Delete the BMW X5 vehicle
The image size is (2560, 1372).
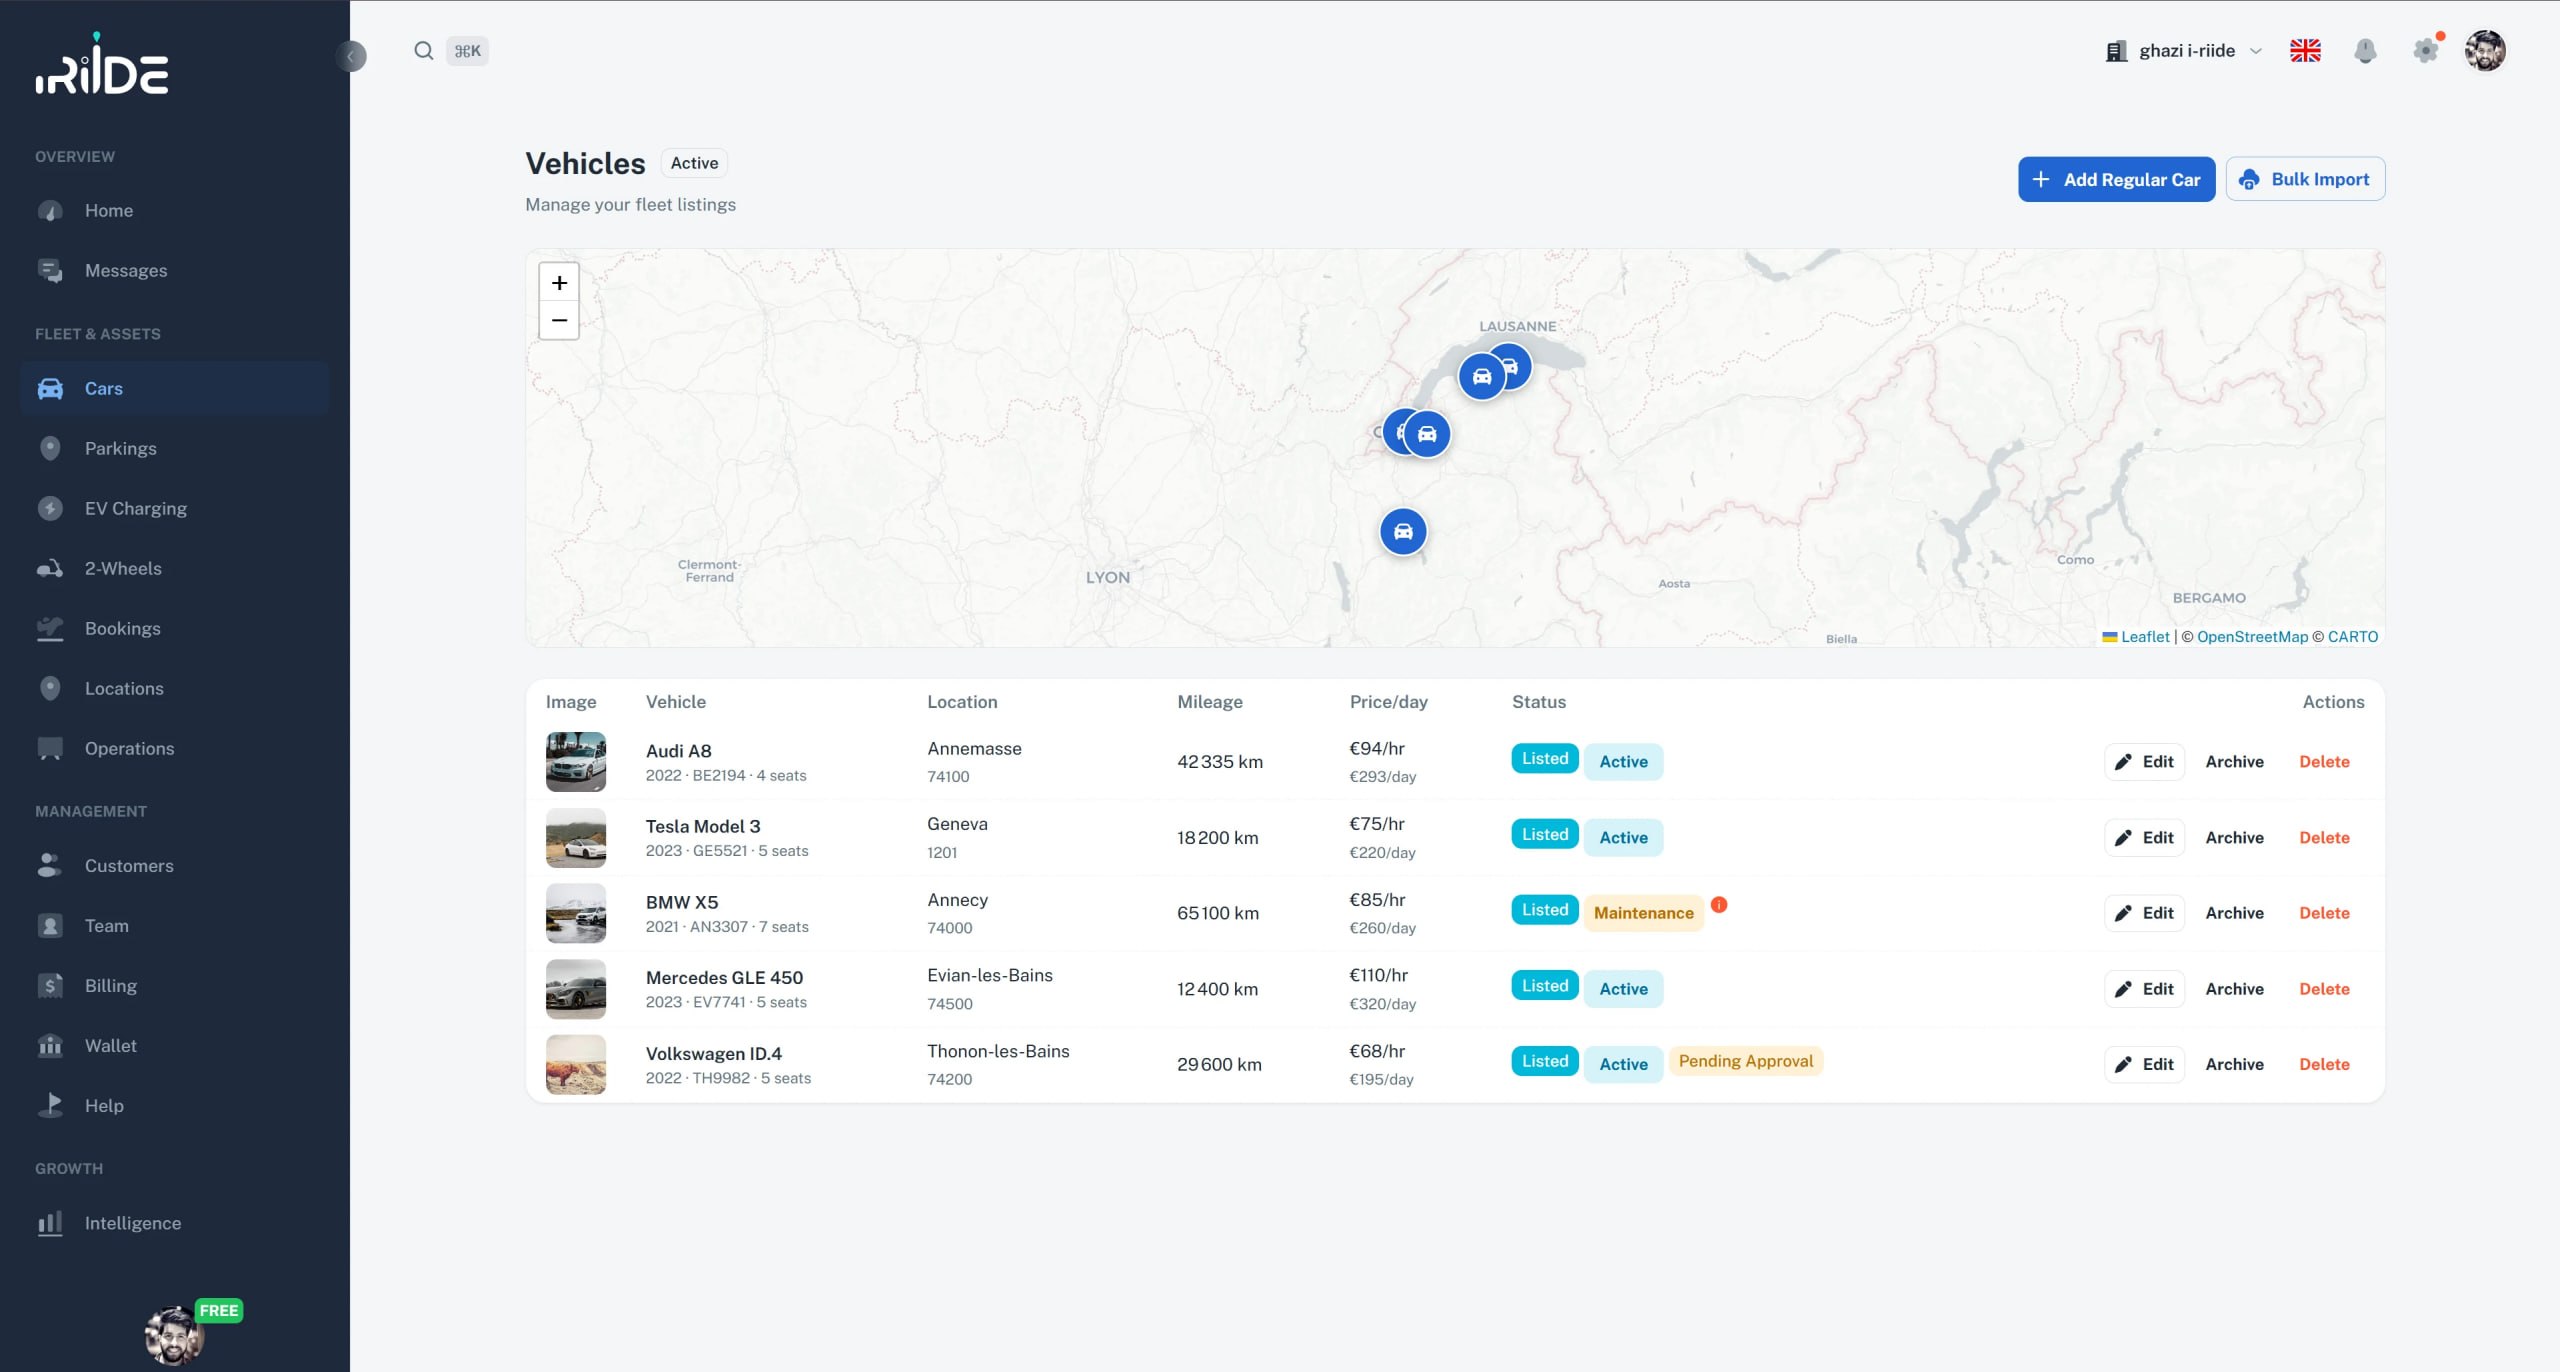point(2324,913)
